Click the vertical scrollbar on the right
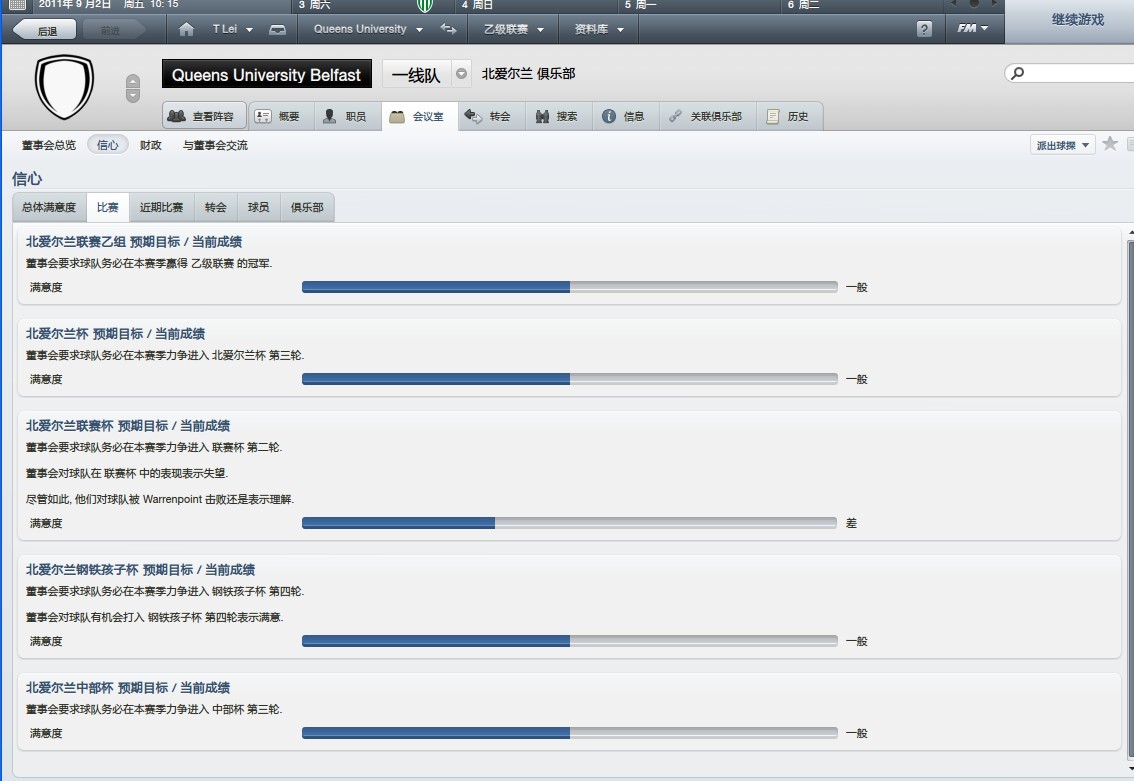Image resolution: width=1134 pixels, height=781 pixels. click(1130, 499)
